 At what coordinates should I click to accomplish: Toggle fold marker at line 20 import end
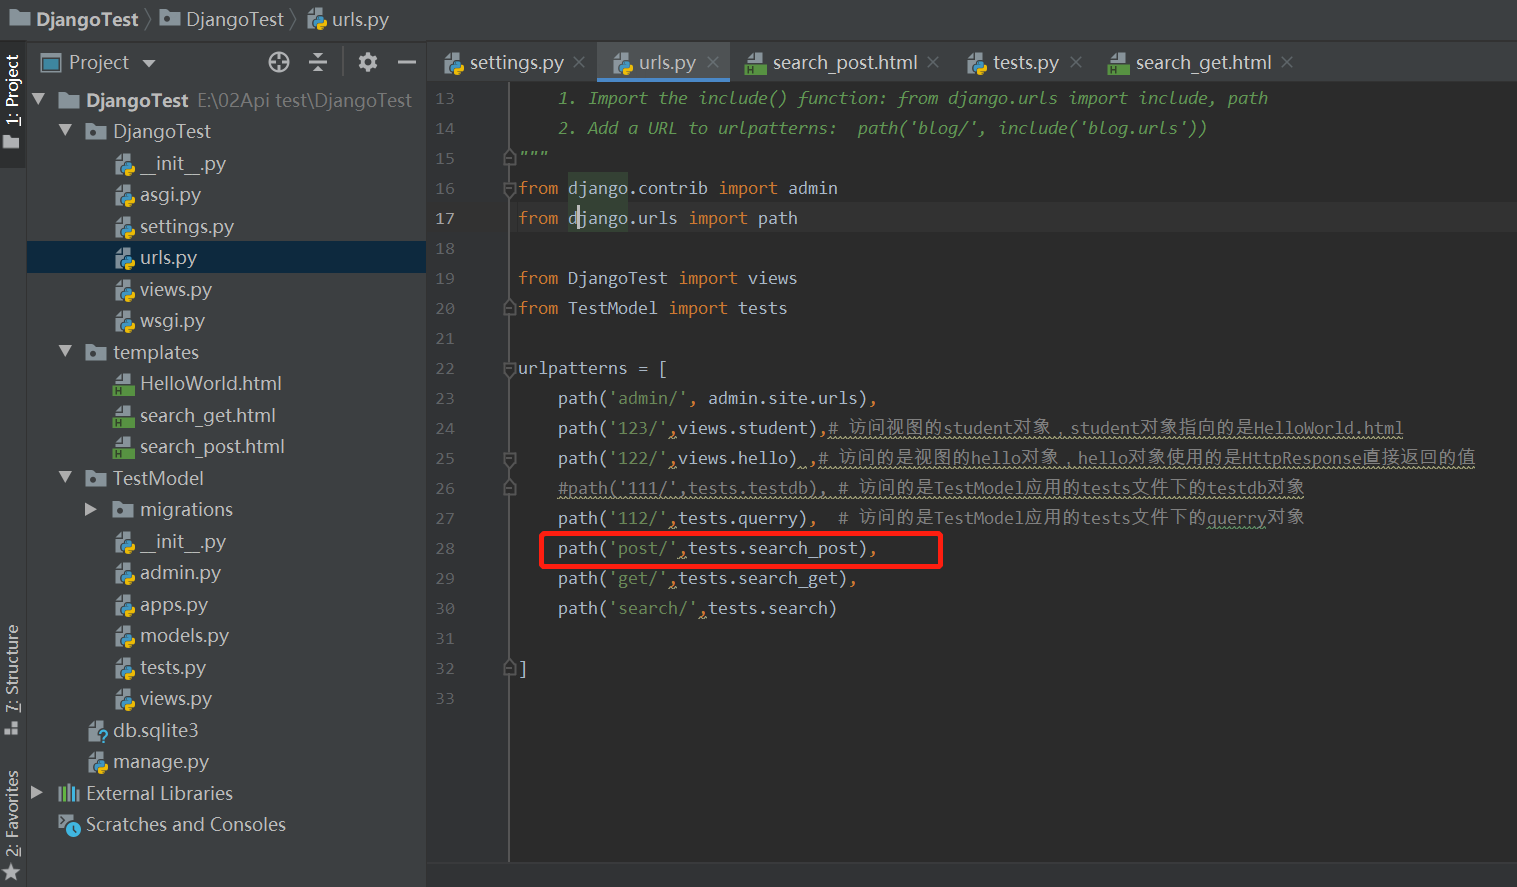point(509,308)
